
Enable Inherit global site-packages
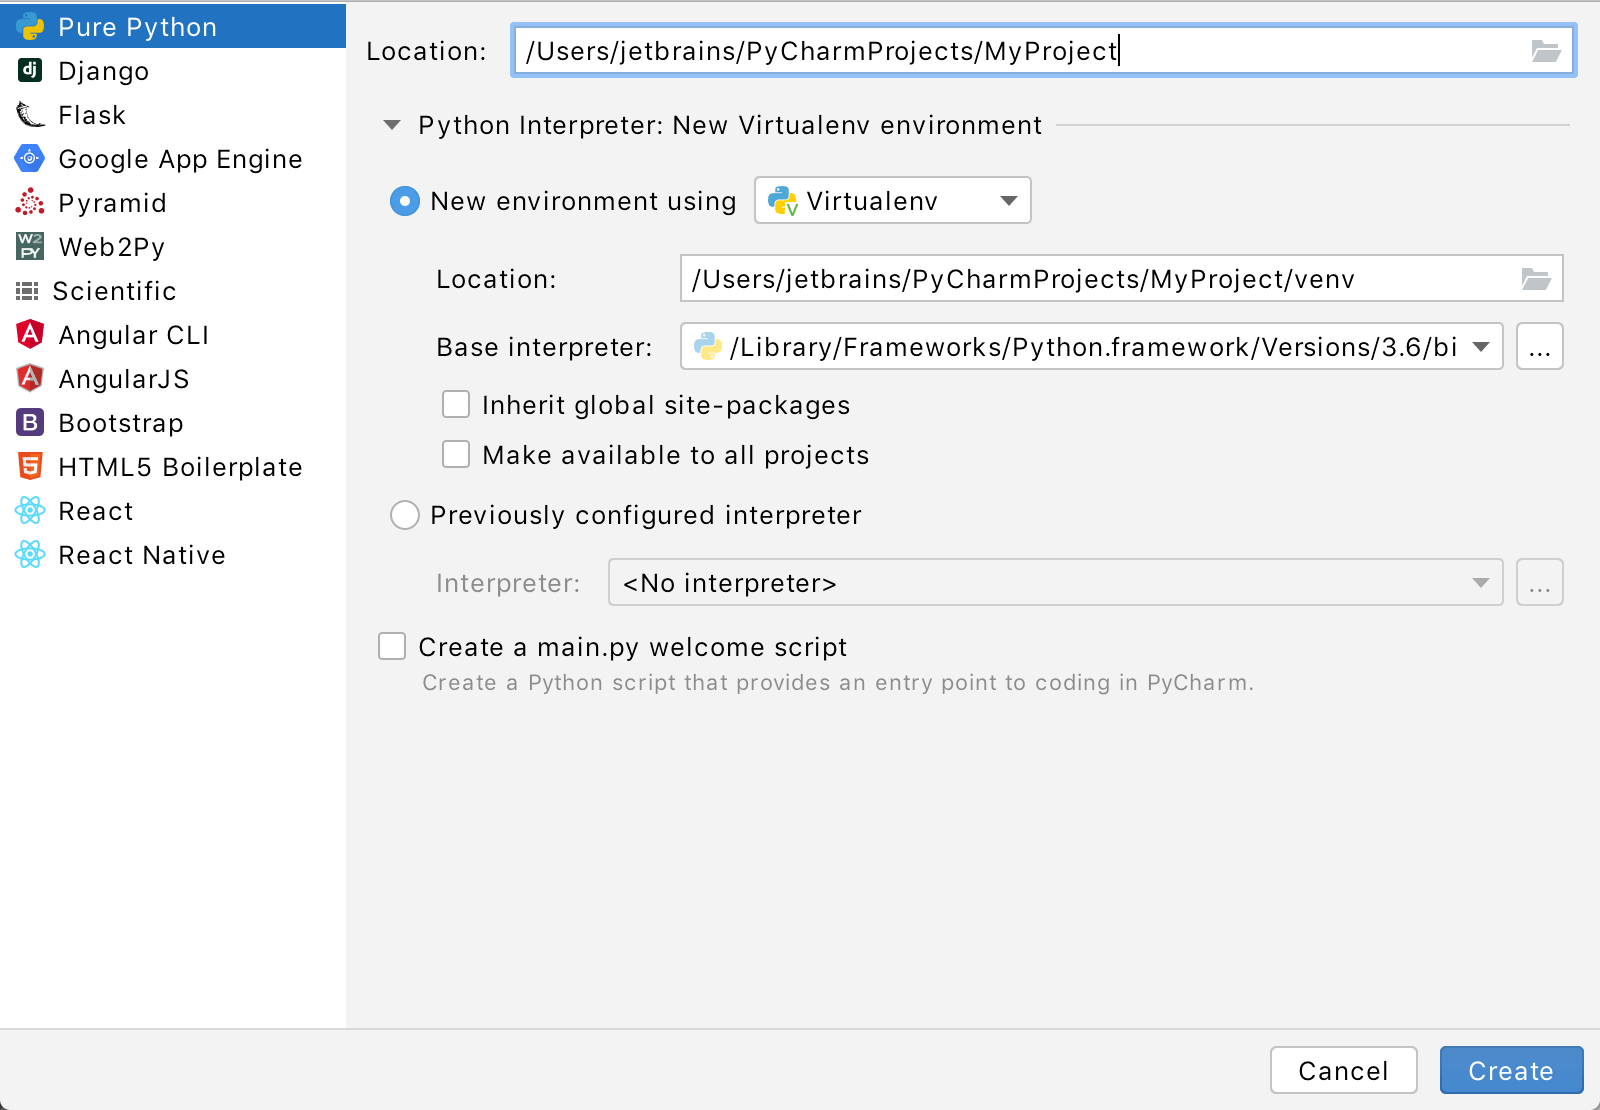tap(455, 404)
